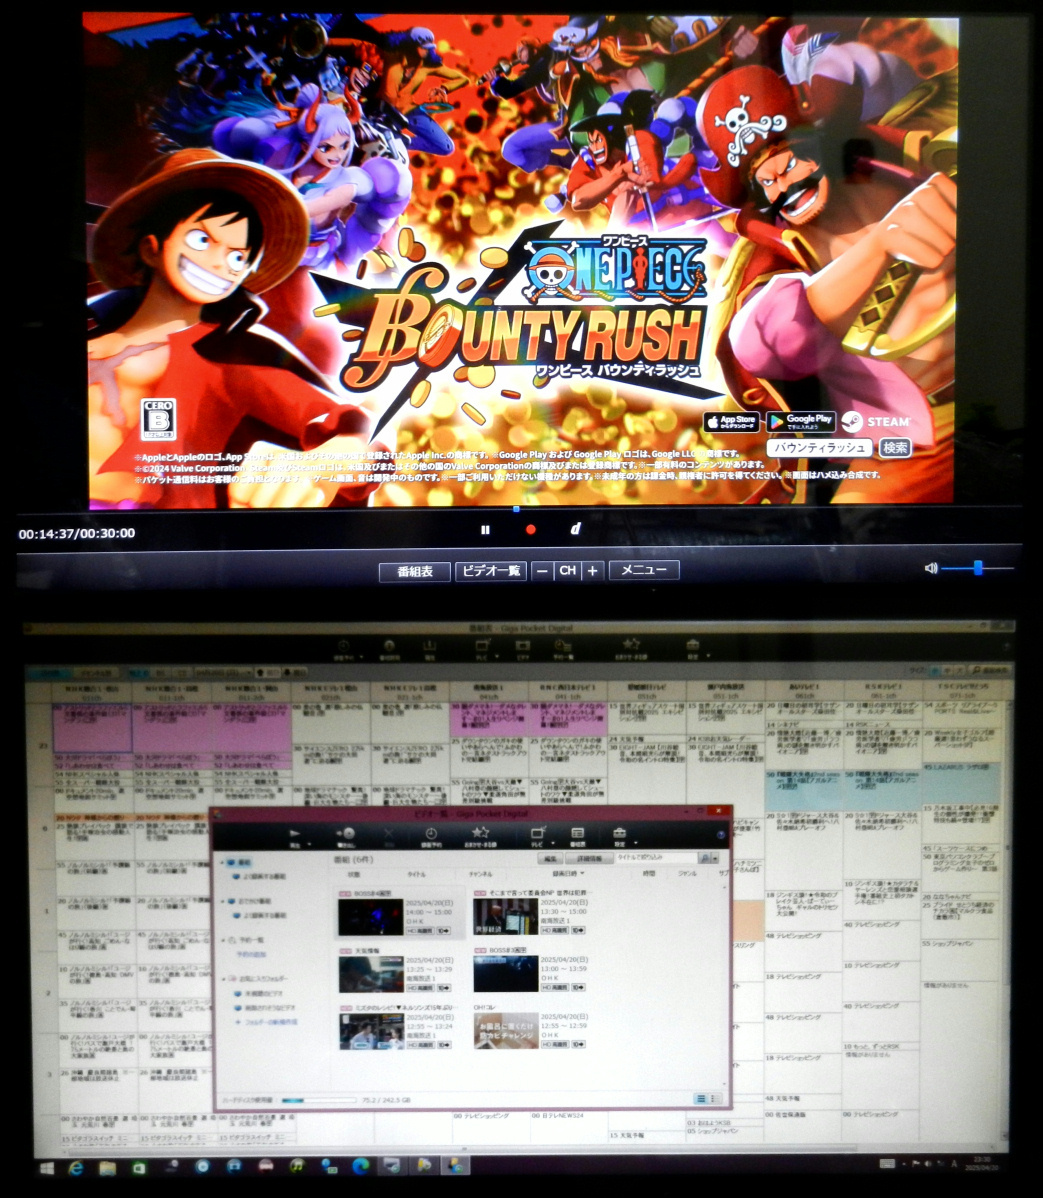1043x1198 pixels.
Task: Click the X delete icon in video list toolbar
Action: pyautogui.click(x=388, y=834)
